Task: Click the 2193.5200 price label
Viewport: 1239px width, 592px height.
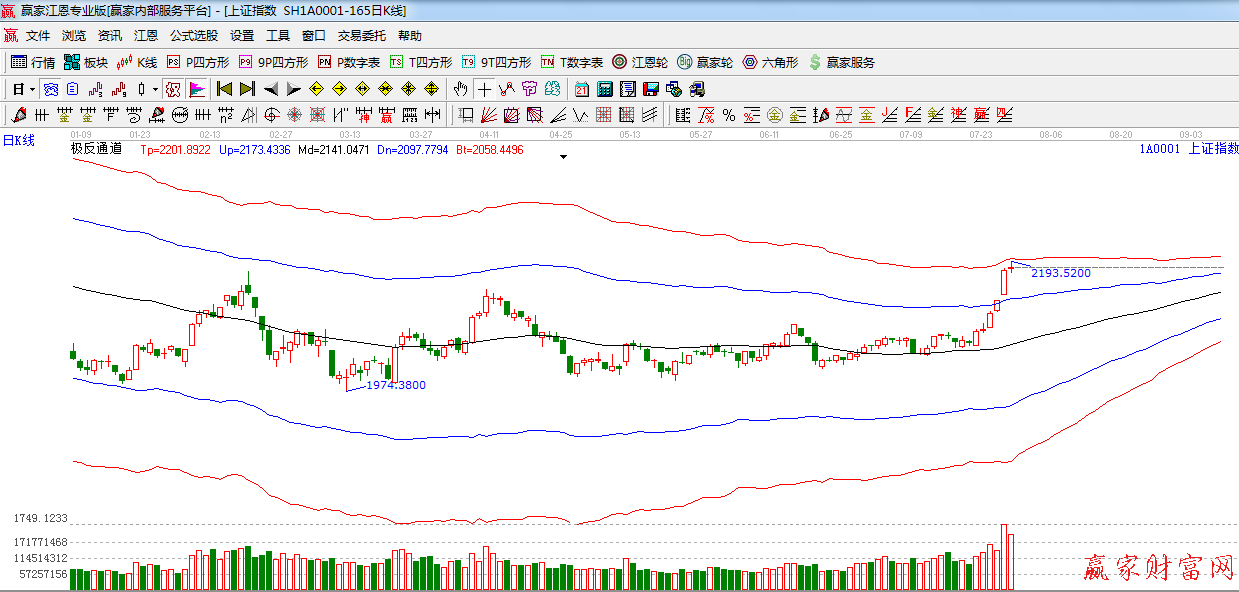Action: (x=1060, y=273)
